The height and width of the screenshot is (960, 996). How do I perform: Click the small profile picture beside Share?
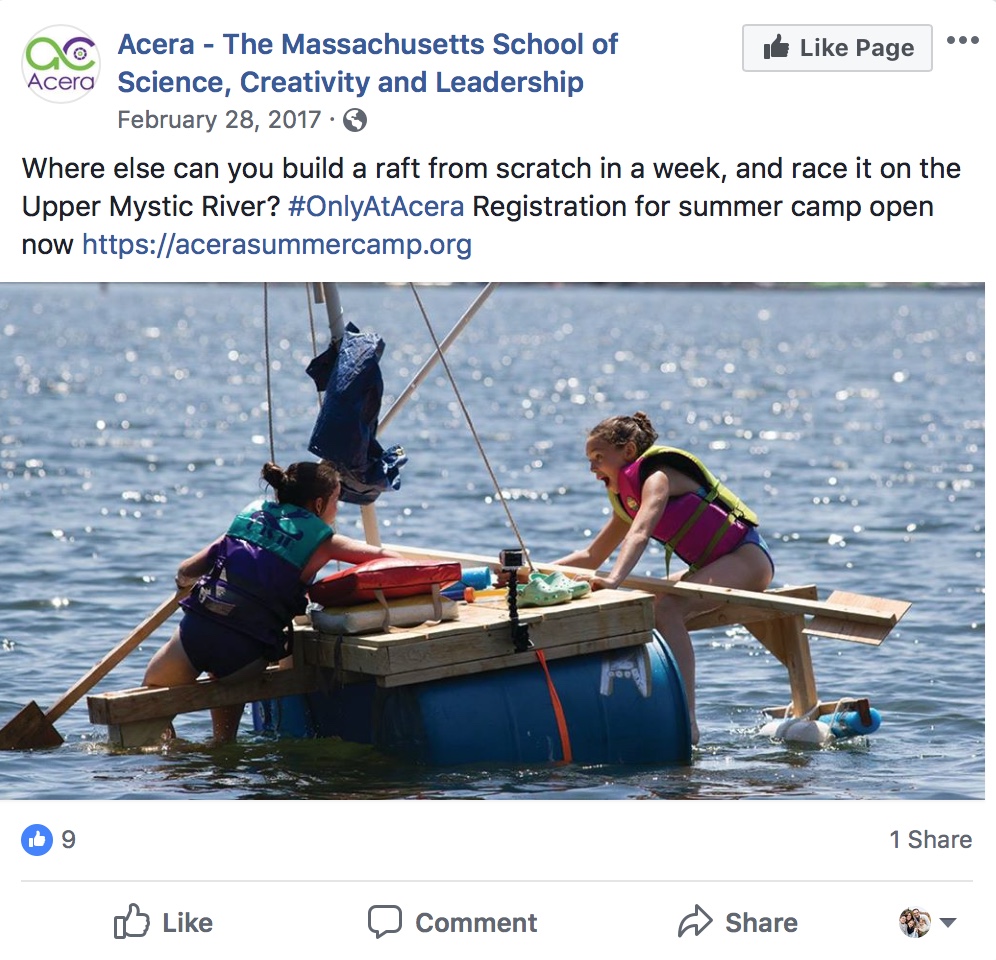coord(914,922)
